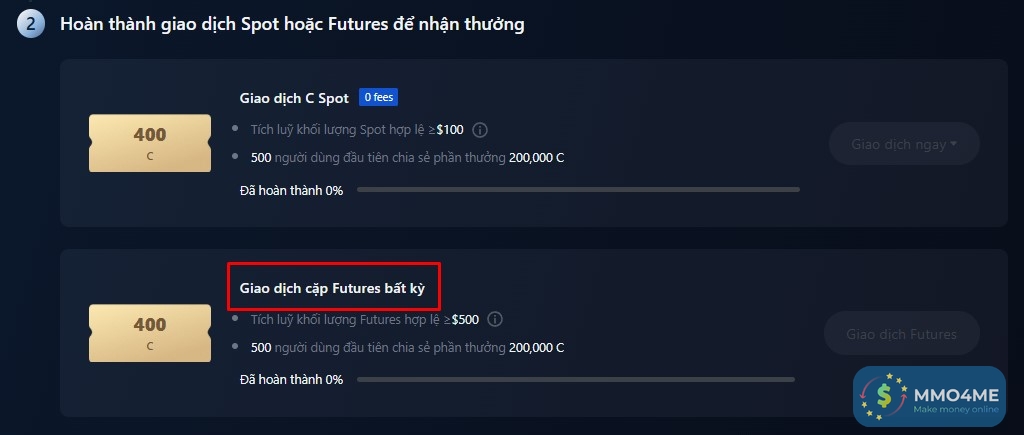
Task: Click the Spot 200,000 C reward sharing line
Action: [x=407, y=158]
